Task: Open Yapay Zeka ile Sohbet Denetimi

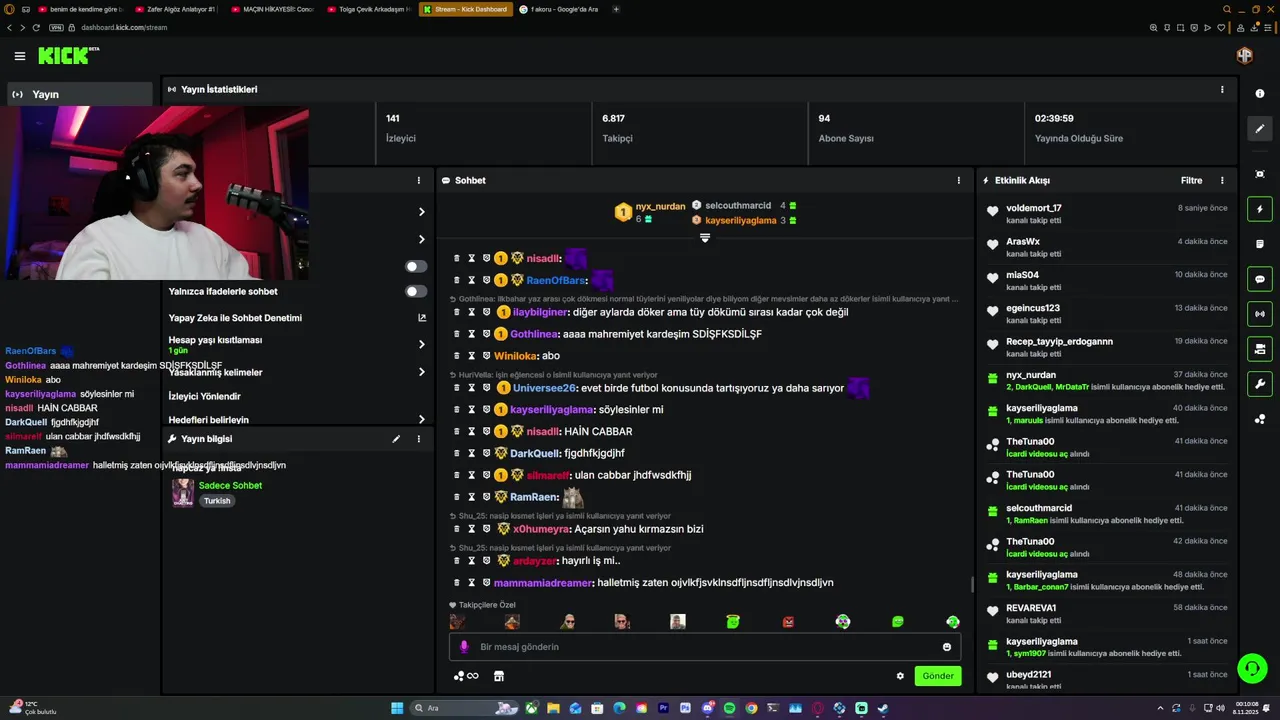Action: [235, 318]
